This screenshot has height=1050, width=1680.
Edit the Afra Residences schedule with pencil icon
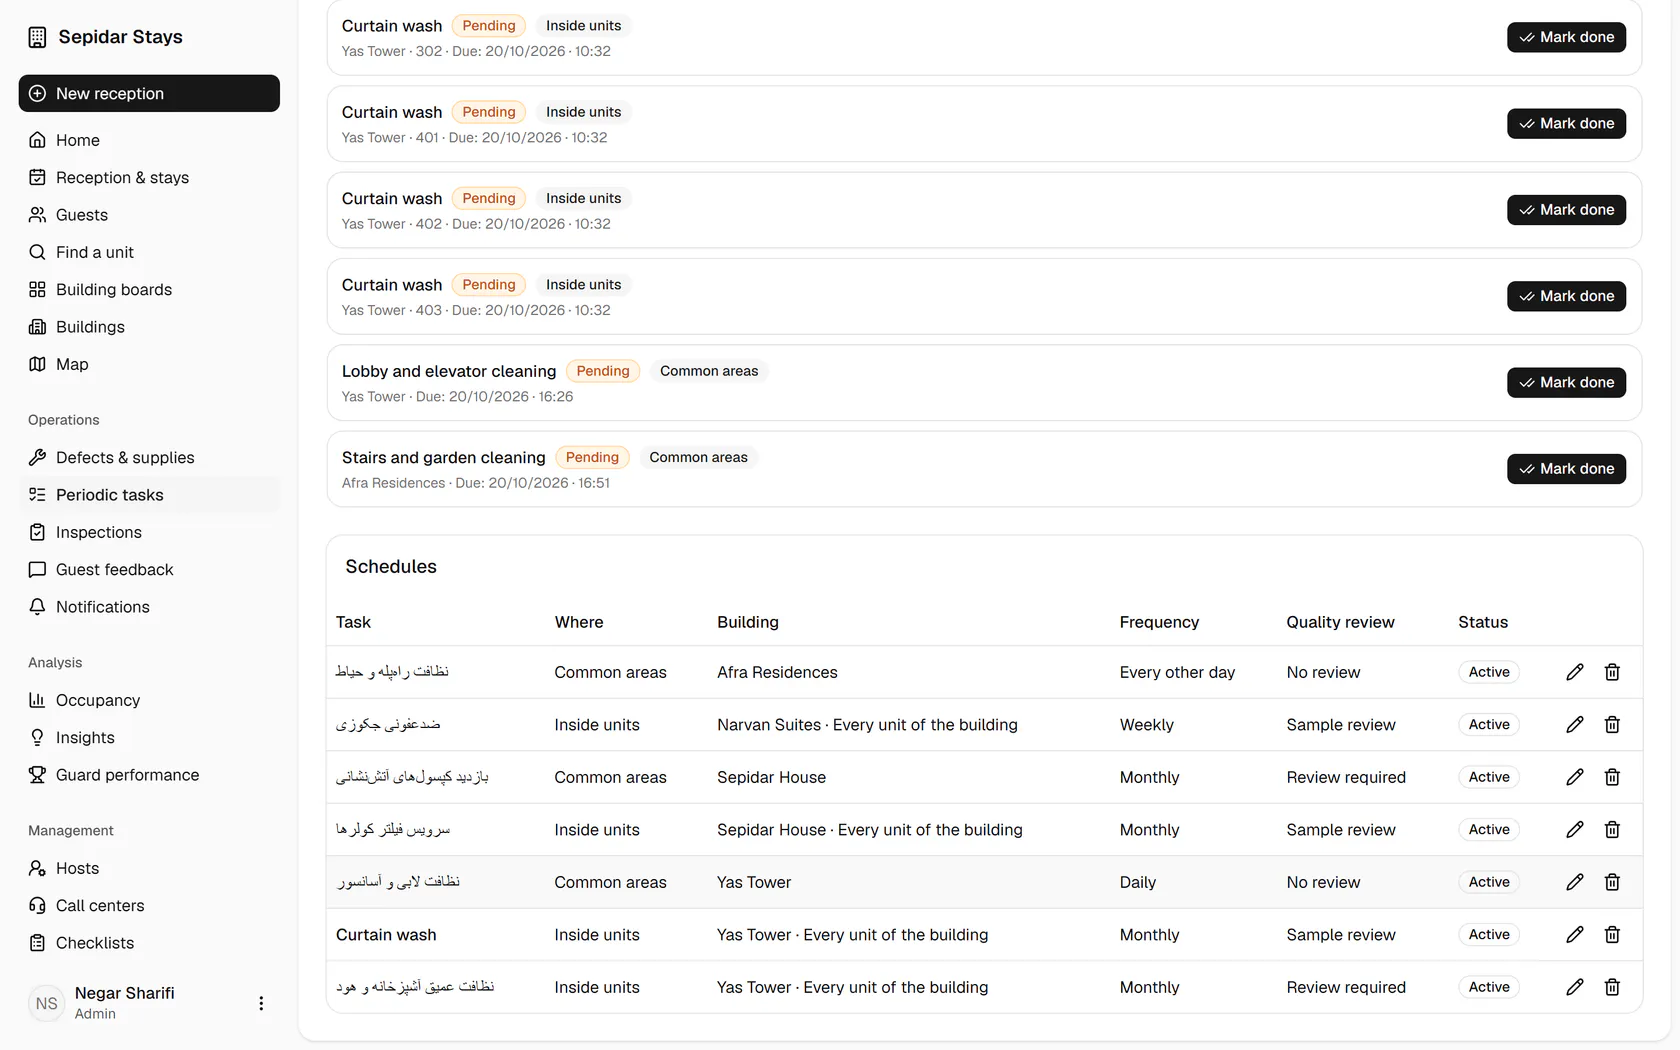coord(1575,672)
